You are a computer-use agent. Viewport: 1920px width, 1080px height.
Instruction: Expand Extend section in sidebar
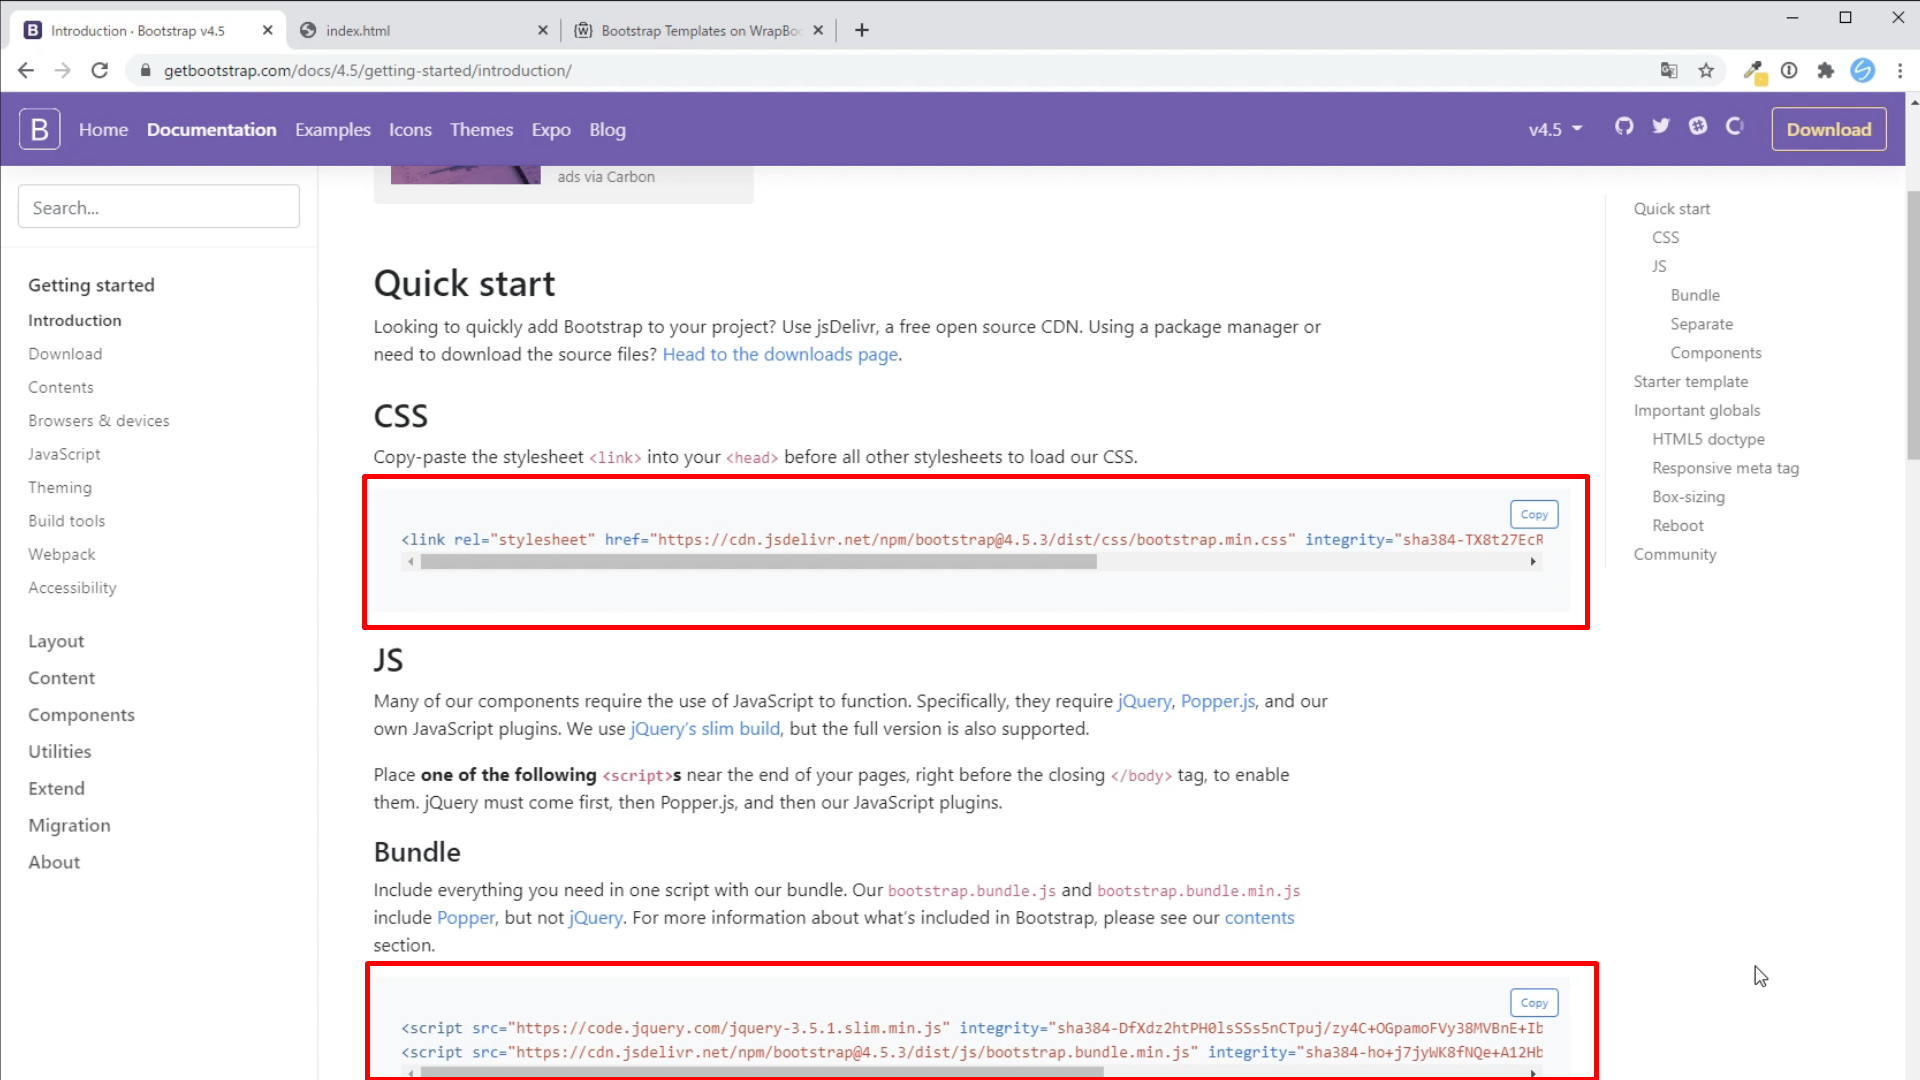pyautogui.click(x=56, y=788)
